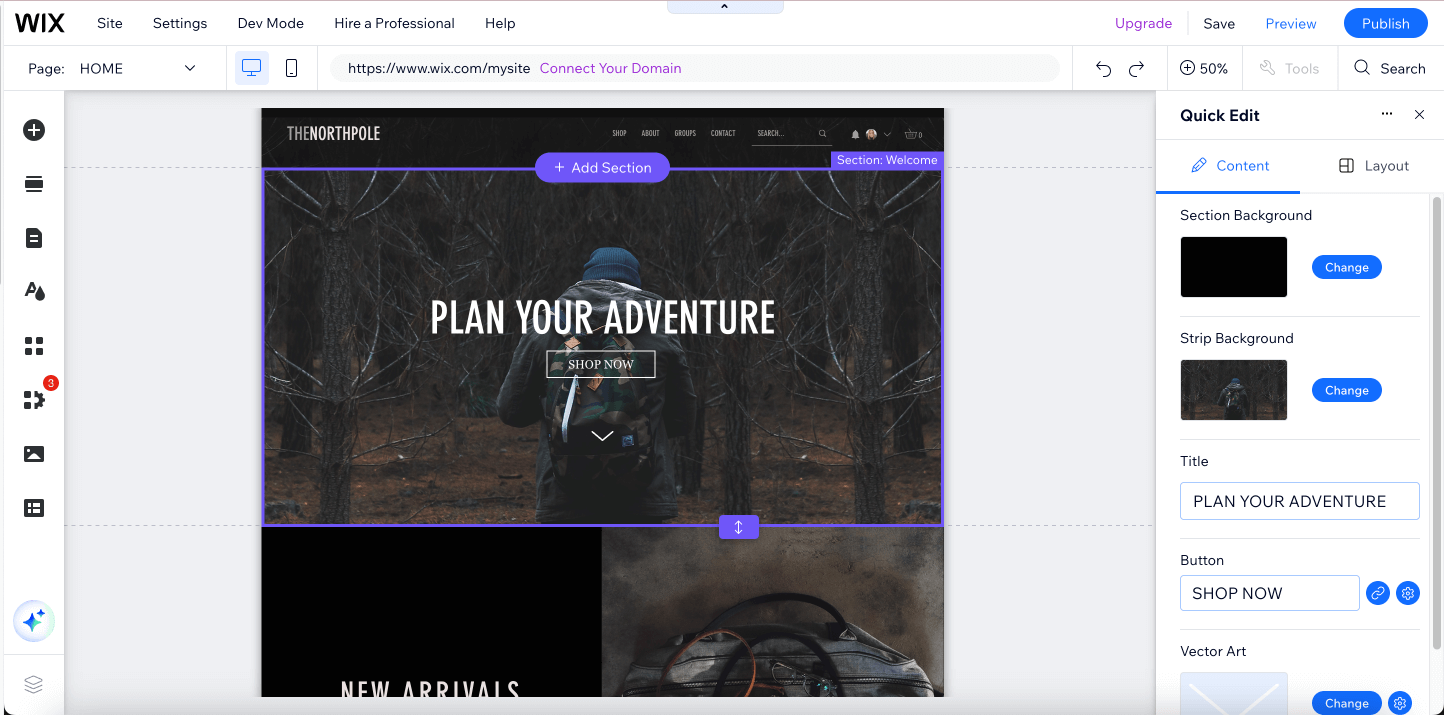
Task: Open the Add Apps grid icon
Action: point(34,346)
